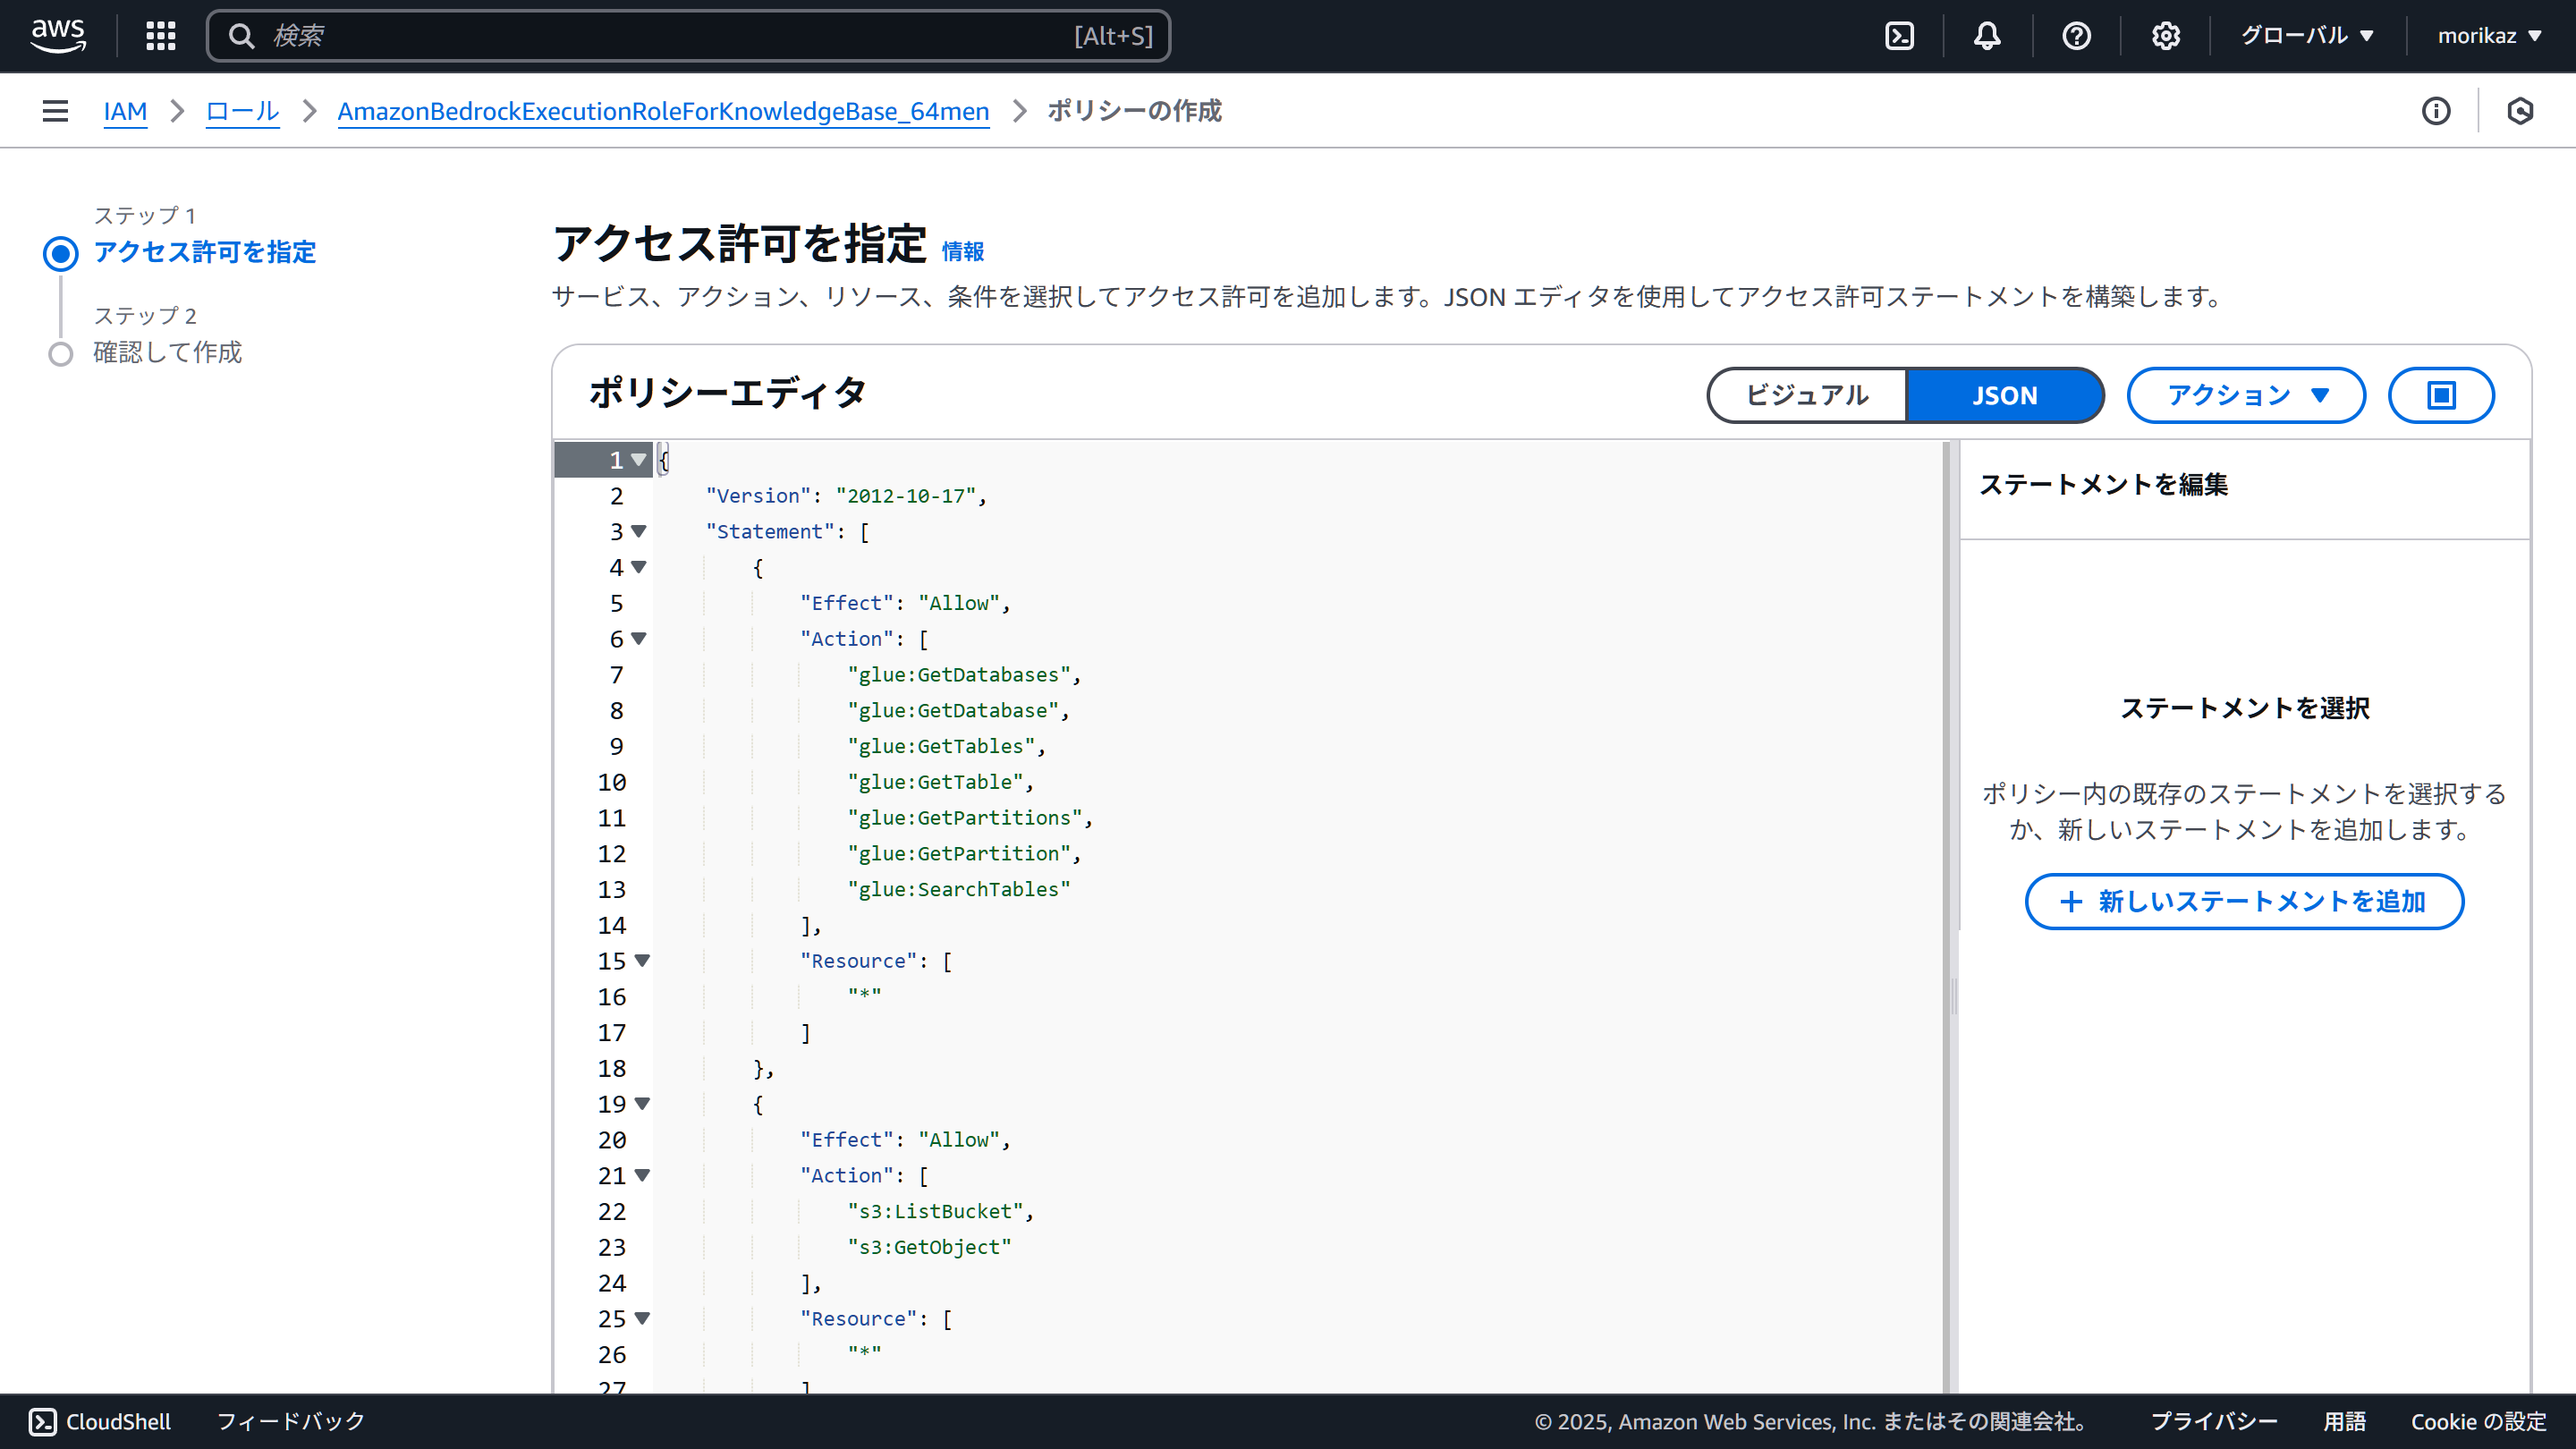Open the ロール breadcrumb link

[242, 111]
